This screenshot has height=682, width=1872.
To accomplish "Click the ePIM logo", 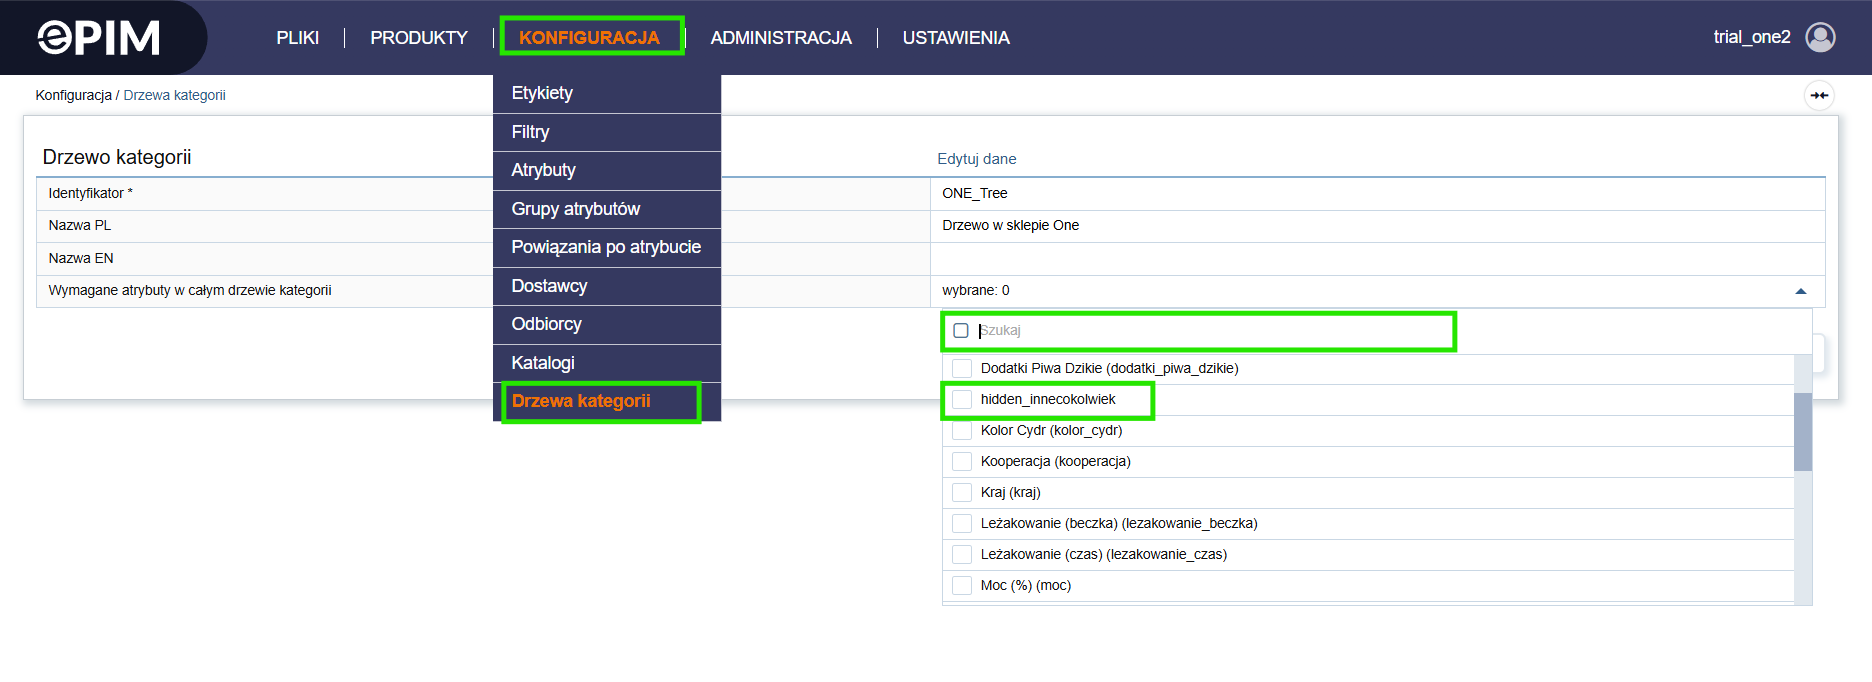I will tap(98, 38).
